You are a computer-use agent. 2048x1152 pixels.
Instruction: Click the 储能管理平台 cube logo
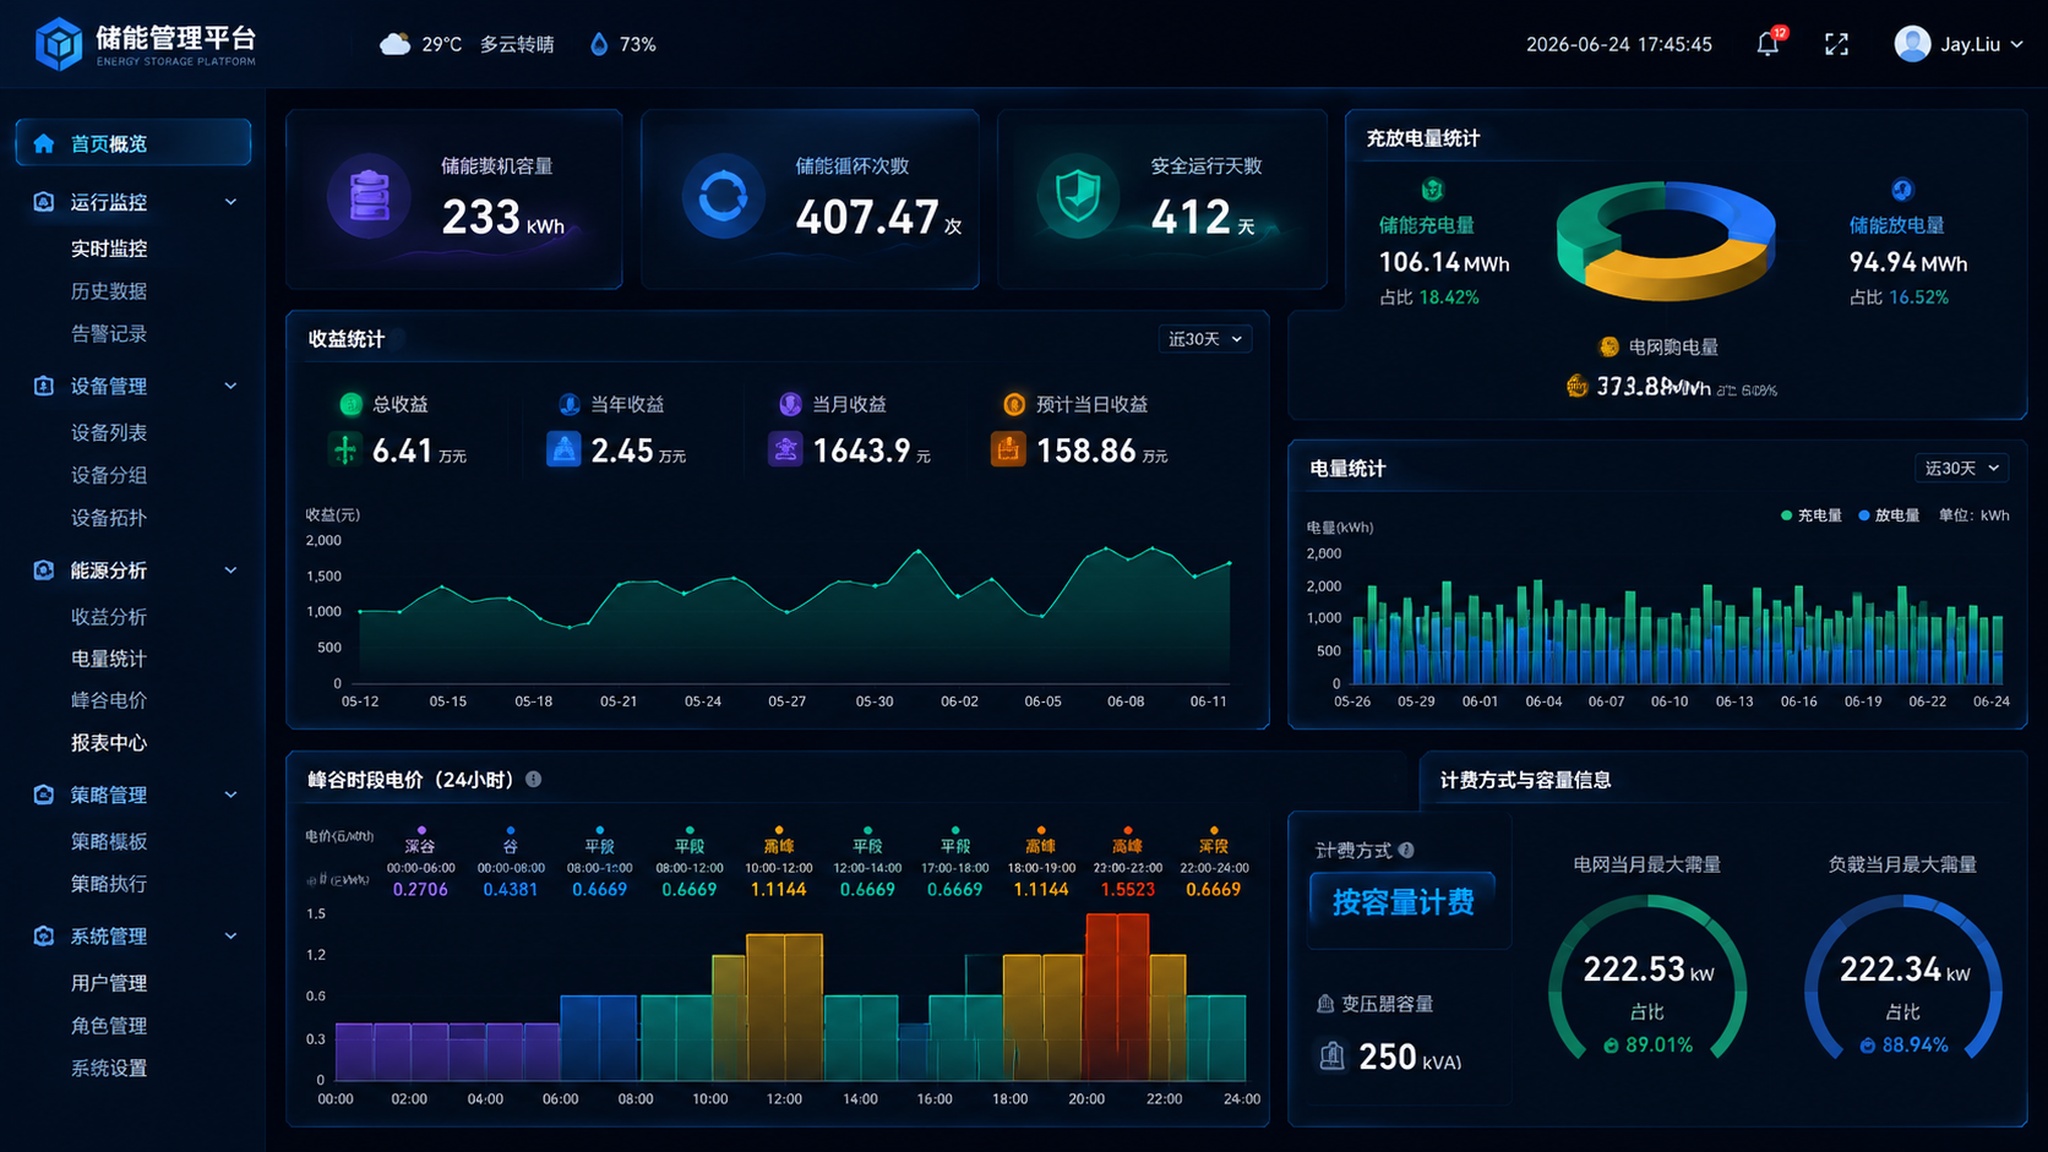[x=59, y=43]
